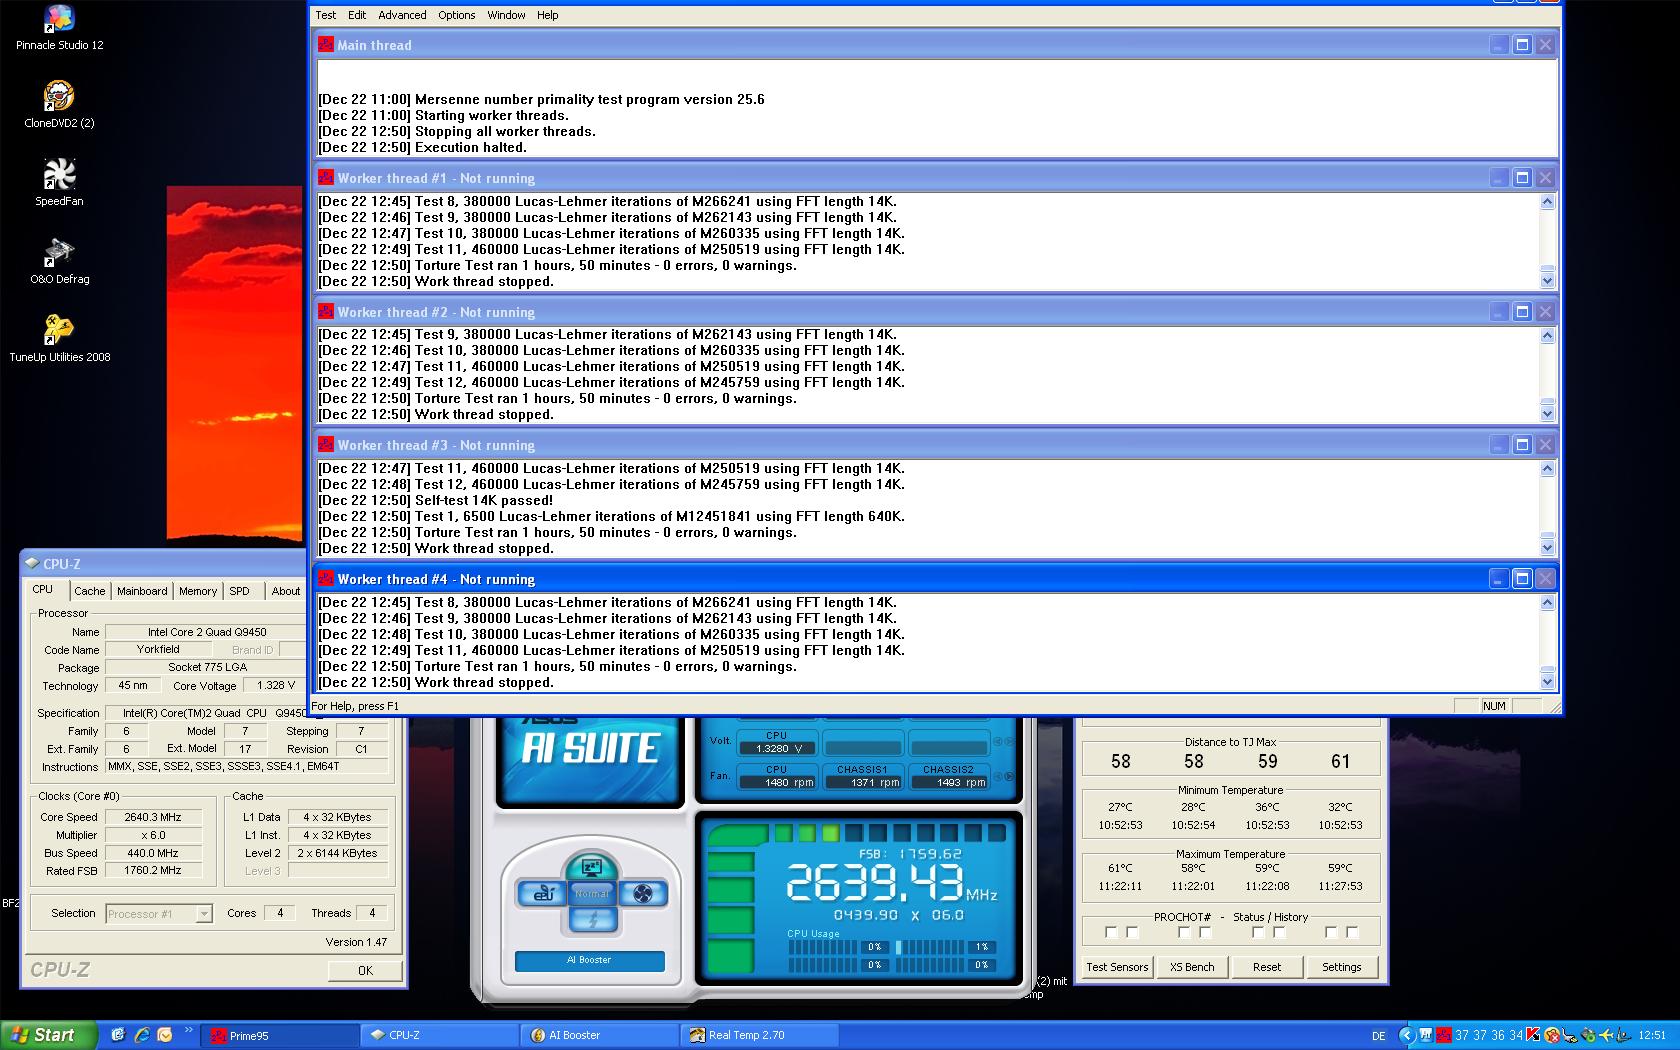Screen dimensions: 1680x1050
Task: Click the third quick launch icon
Action: [165, 1035]
